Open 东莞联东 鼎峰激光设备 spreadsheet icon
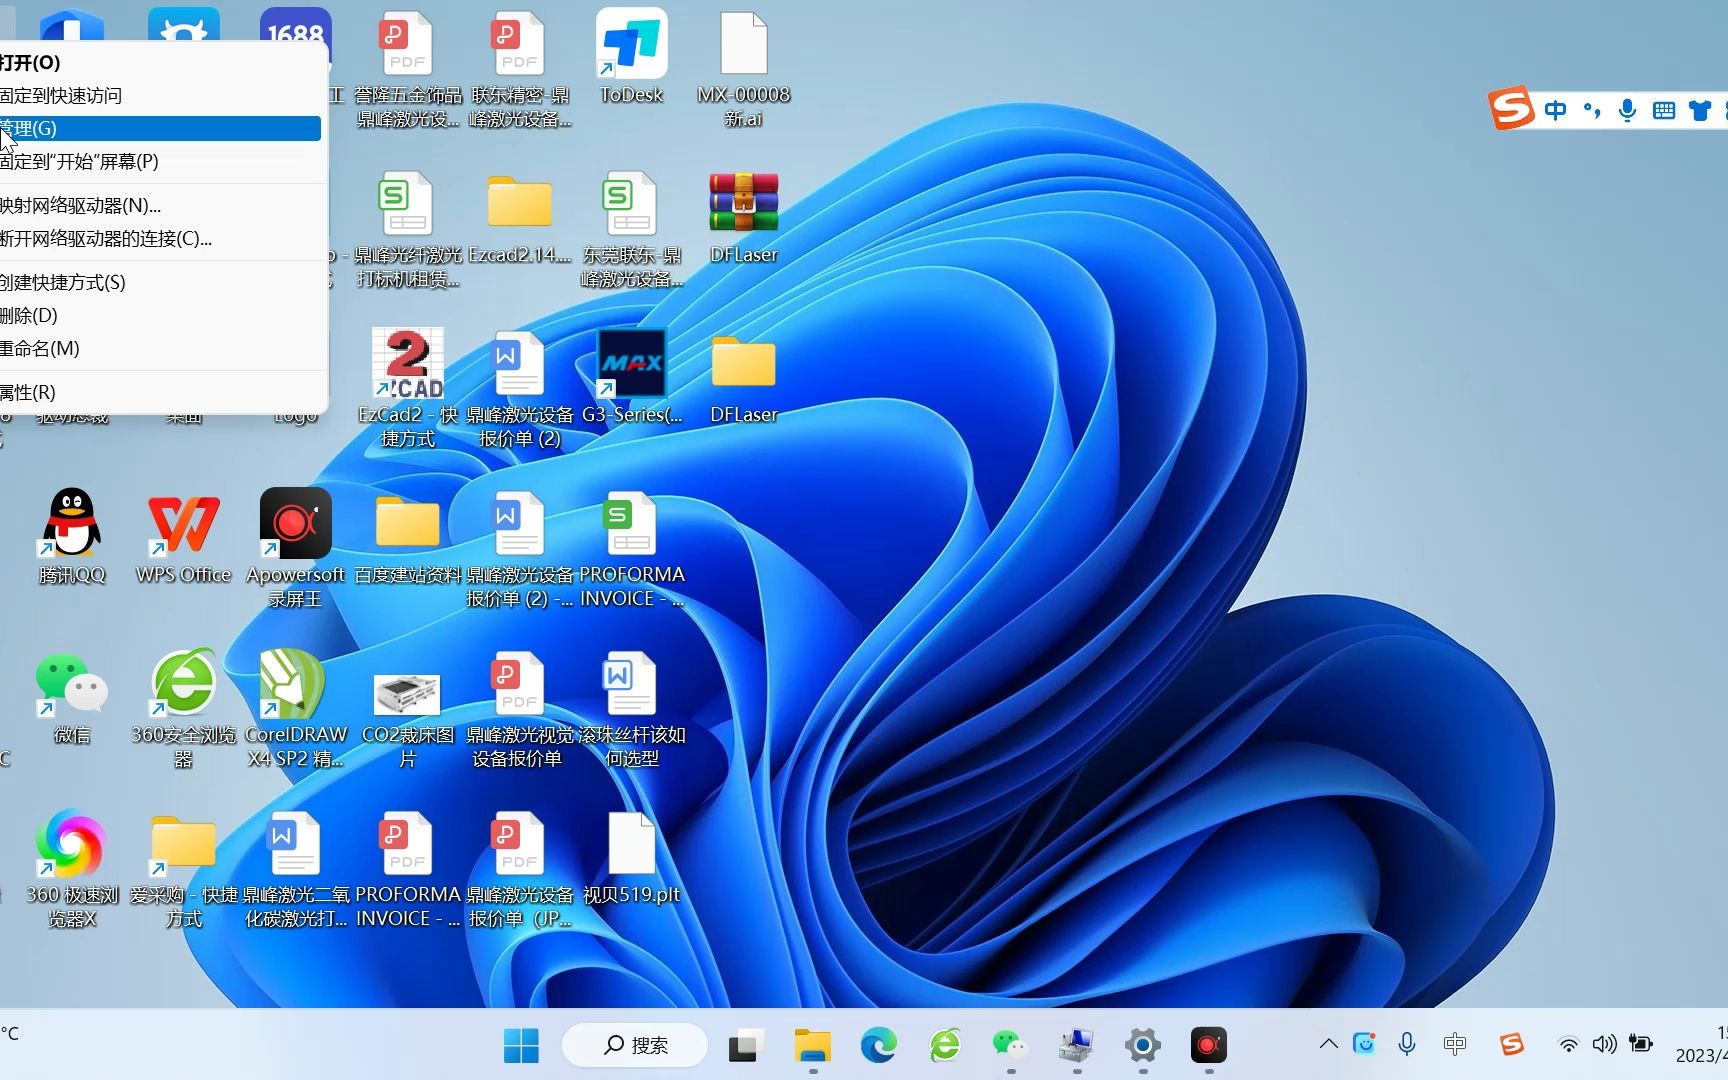1728x1080 pixels. tap(630, 203)
